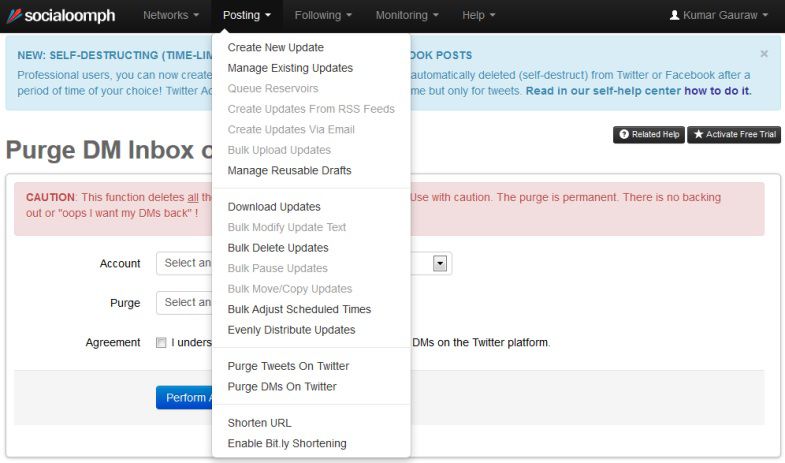Viewport: 785px width, 463px height.
Task: Select Bulk Upload Updates
Action: 279,150
